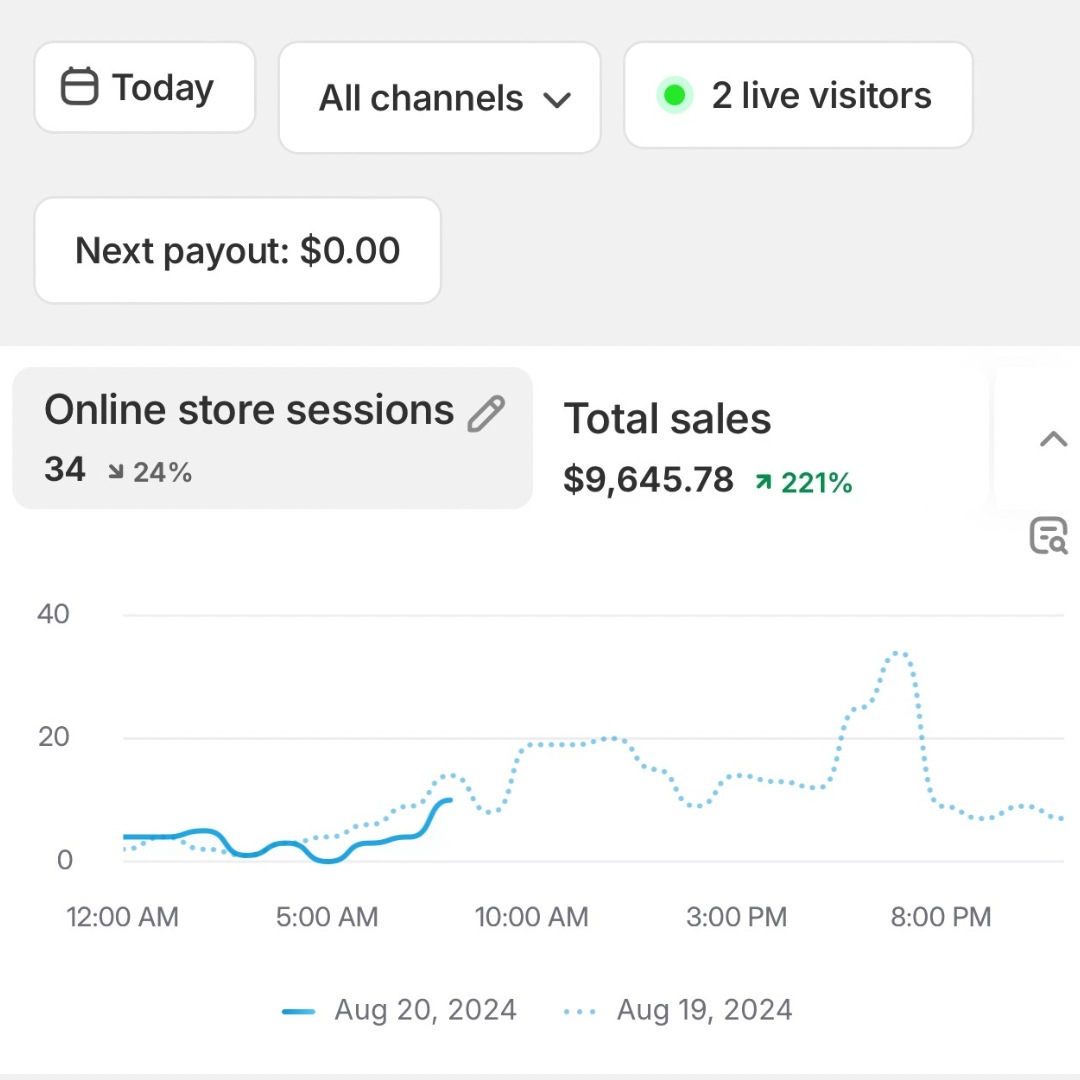Screen dimensions: 1080x1080
Task: Click the down arrow next to 24%
Action: (116, 472)
